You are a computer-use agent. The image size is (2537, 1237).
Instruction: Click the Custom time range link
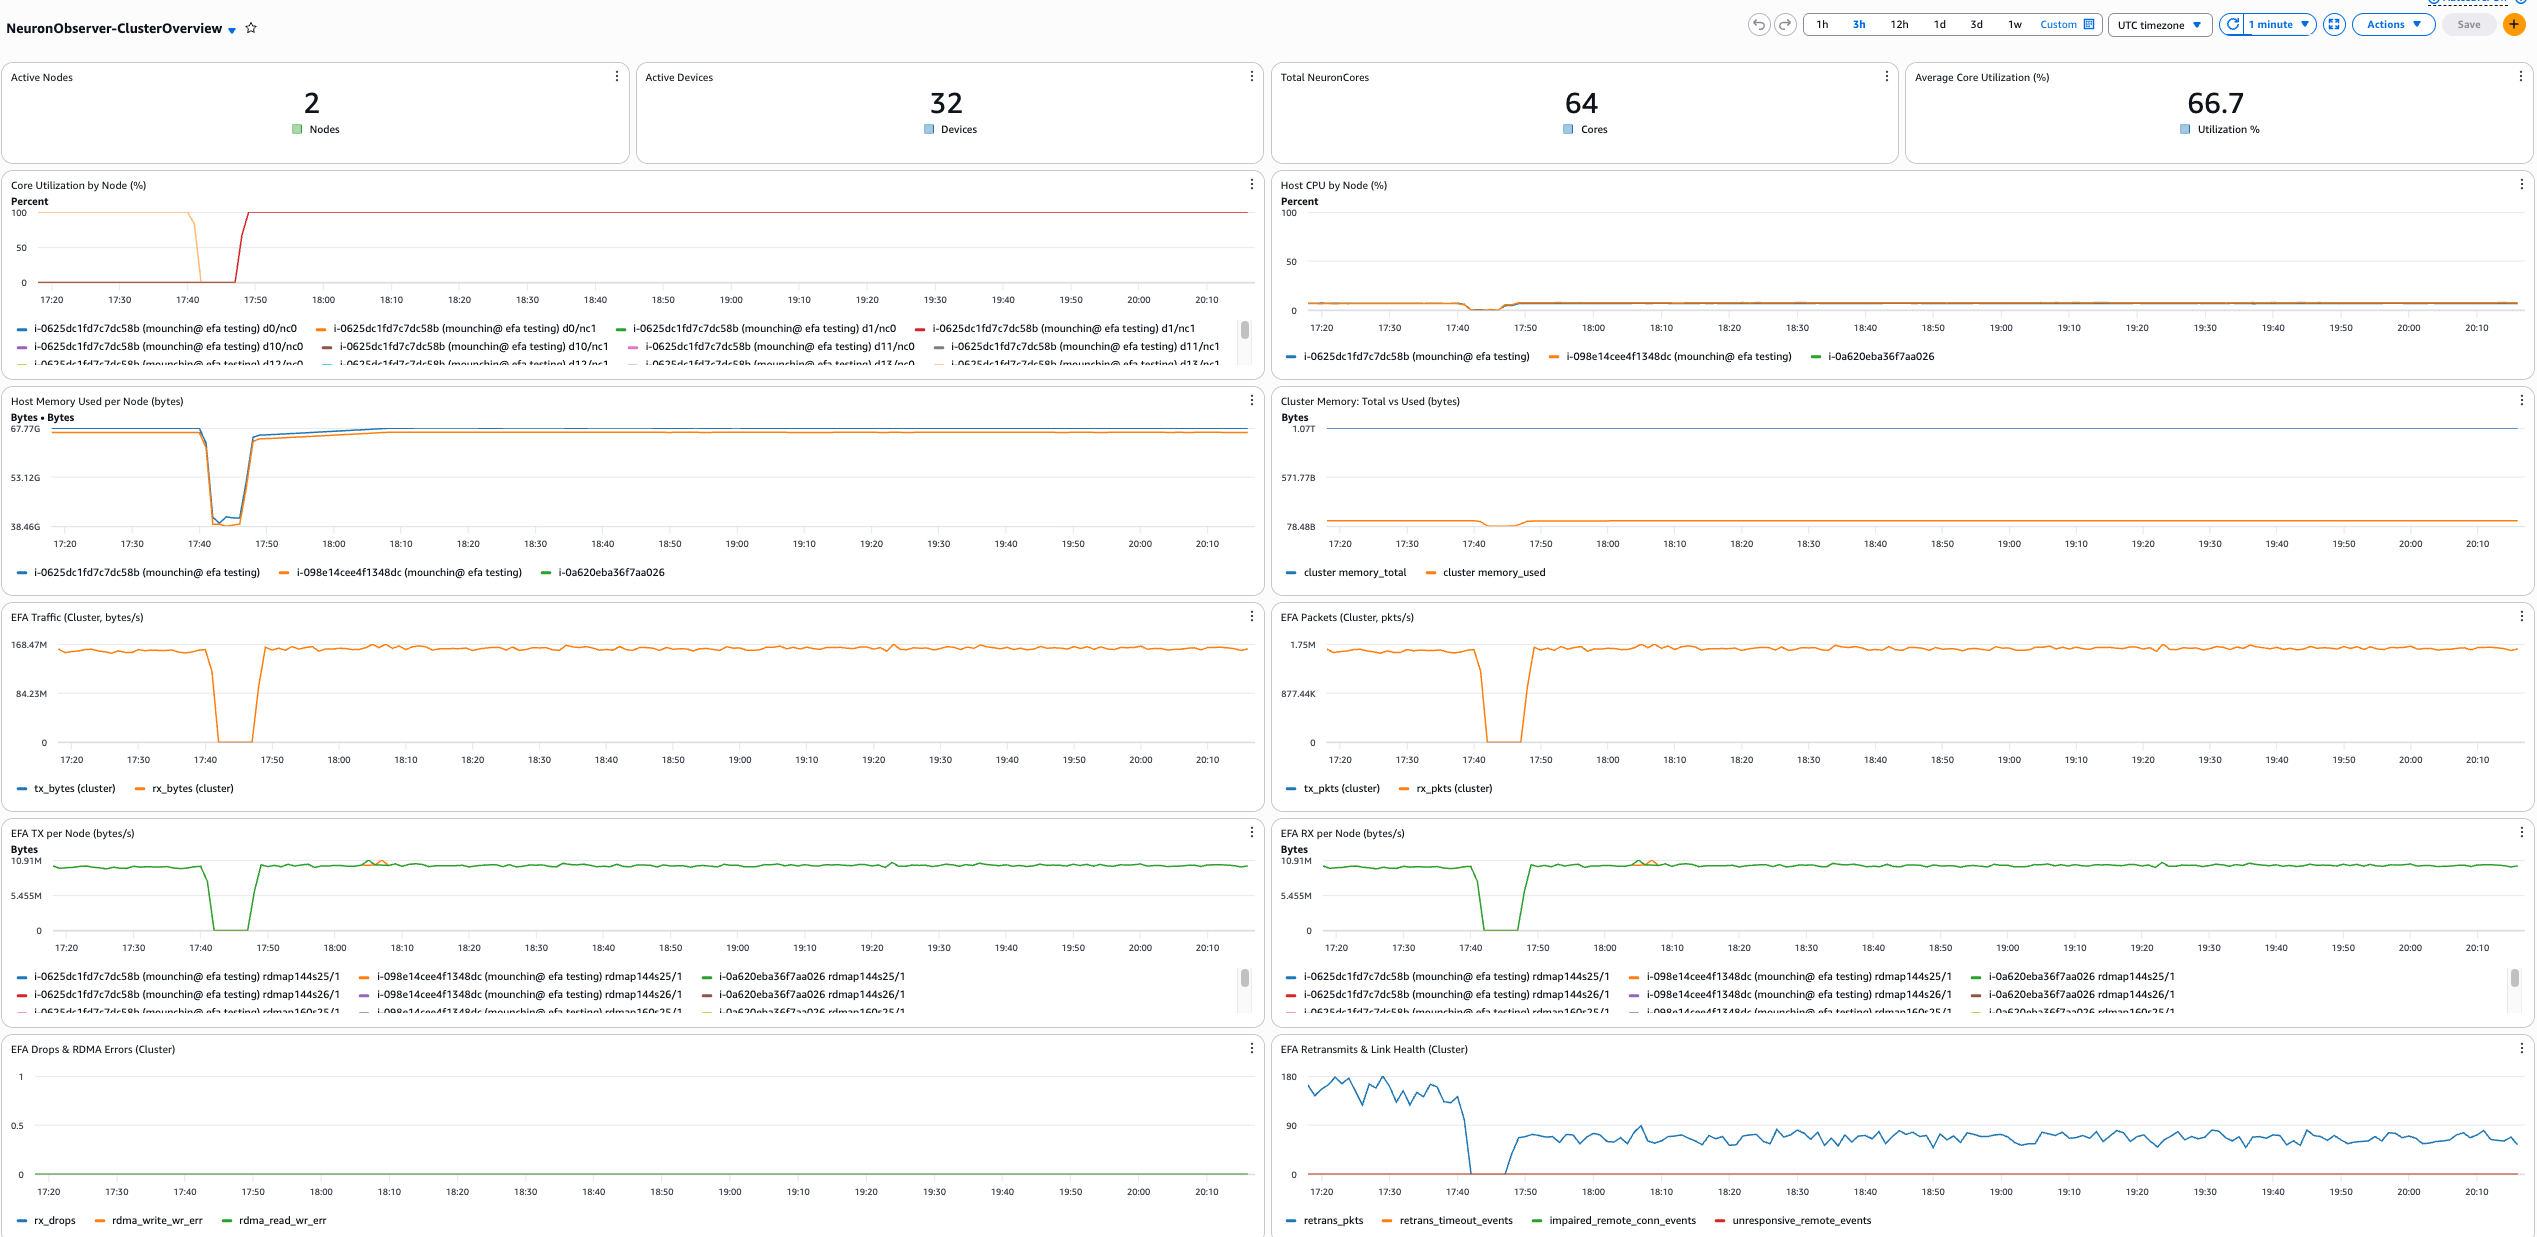(2058, 25)
